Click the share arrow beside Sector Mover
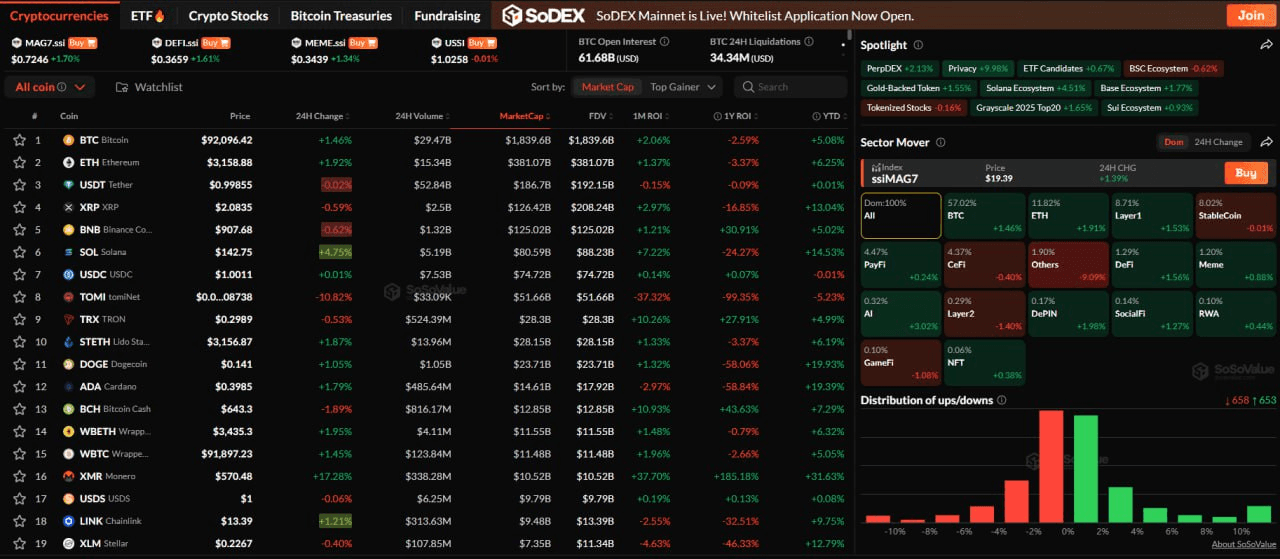1280x559 pixels. (x=1266, y=142)
